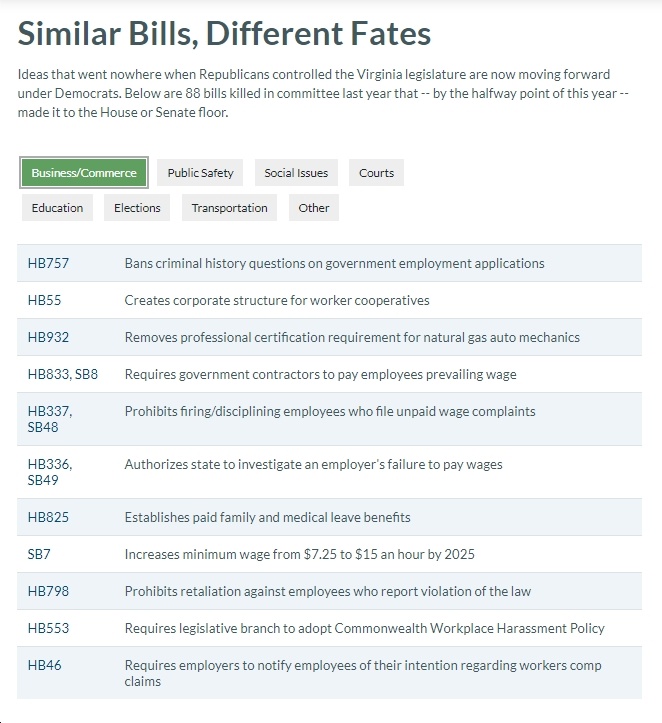Open the Social Issues category
662x723 pixels.
point(296,172)
